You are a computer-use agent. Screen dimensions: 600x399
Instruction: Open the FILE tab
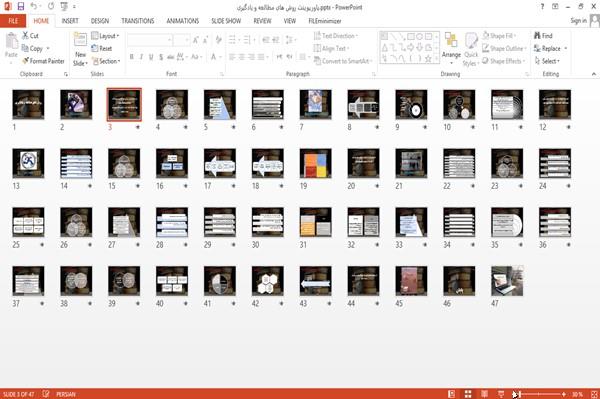pos(13,21)
